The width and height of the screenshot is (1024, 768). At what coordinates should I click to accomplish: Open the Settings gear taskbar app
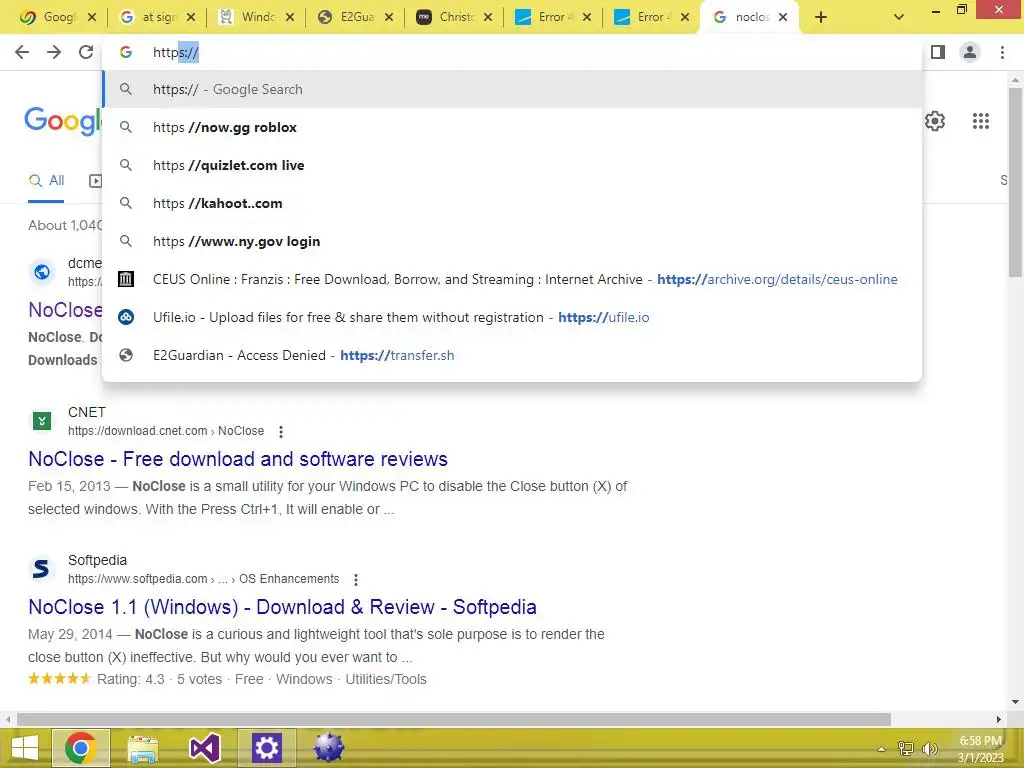coord(266,748)
